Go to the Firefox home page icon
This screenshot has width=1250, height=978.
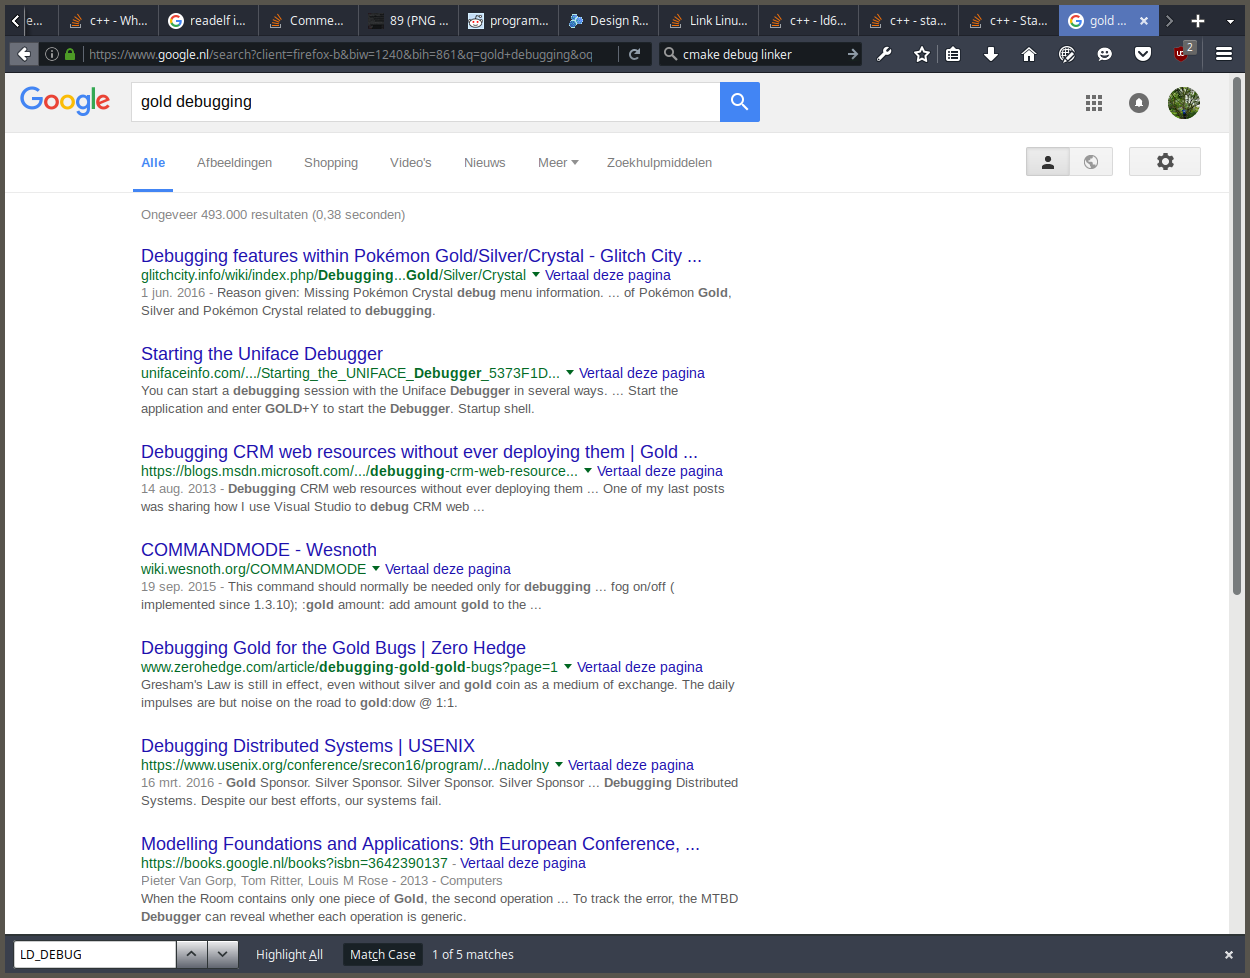click(1028, 54)
